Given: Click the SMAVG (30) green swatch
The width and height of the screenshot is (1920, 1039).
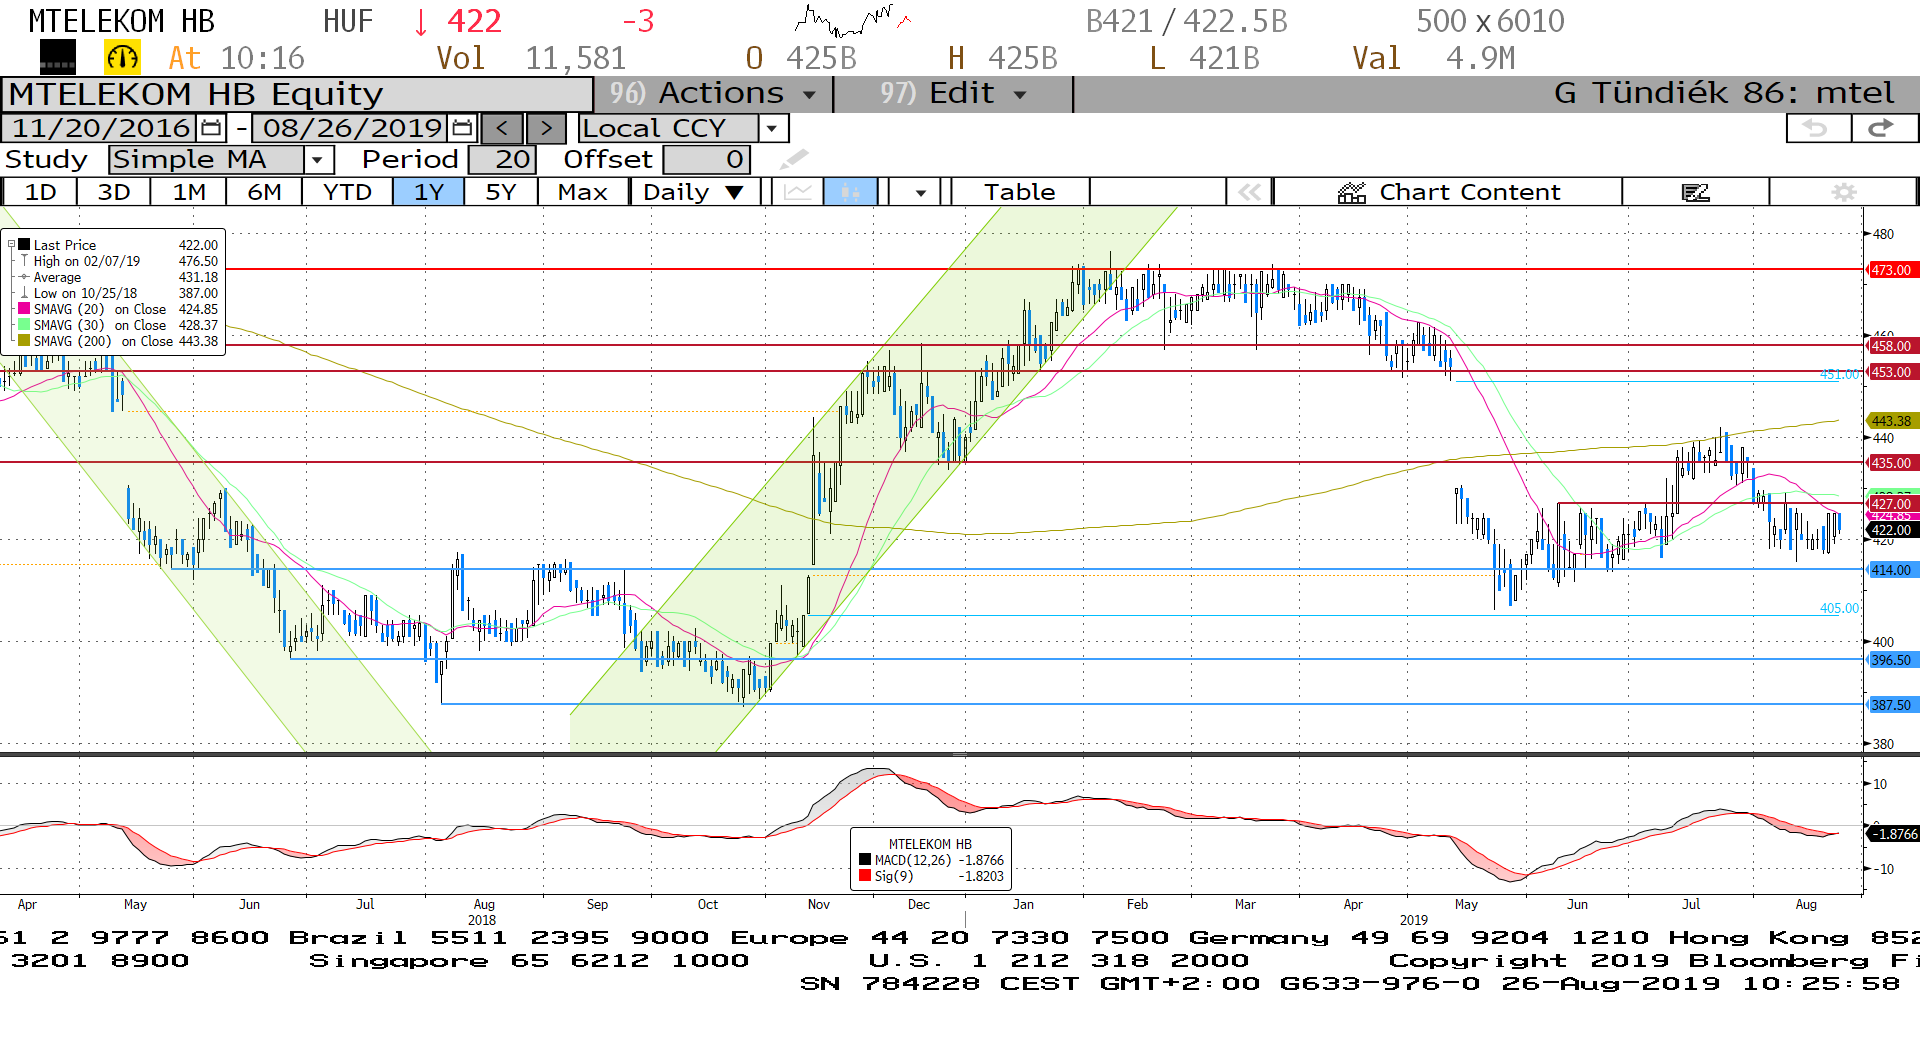Looking at the screenshot, I should point(24,325).
